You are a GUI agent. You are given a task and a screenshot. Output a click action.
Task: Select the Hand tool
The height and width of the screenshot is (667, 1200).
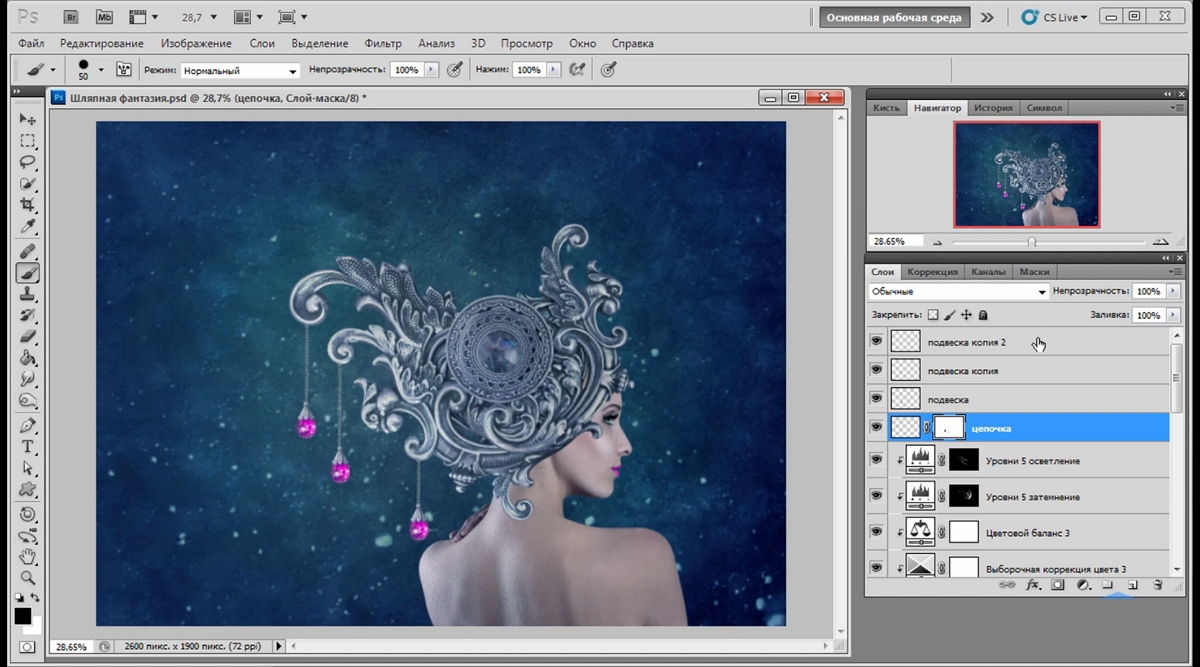coord(28,556)
